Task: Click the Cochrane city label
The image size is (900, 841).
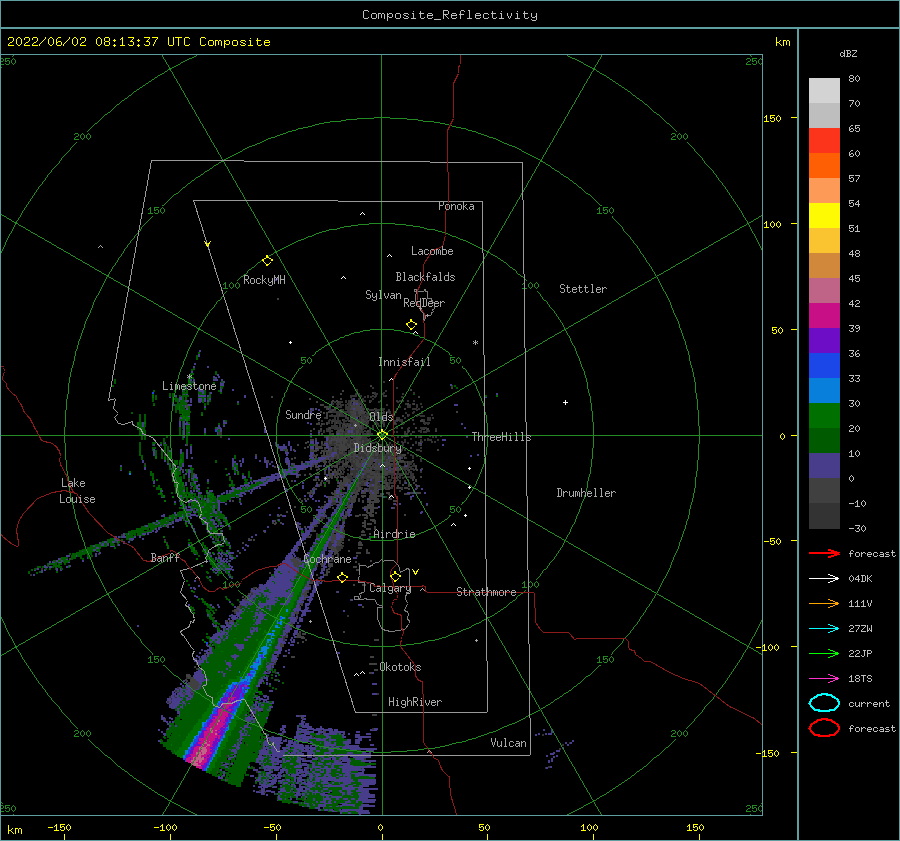Action: pos(327,559)
